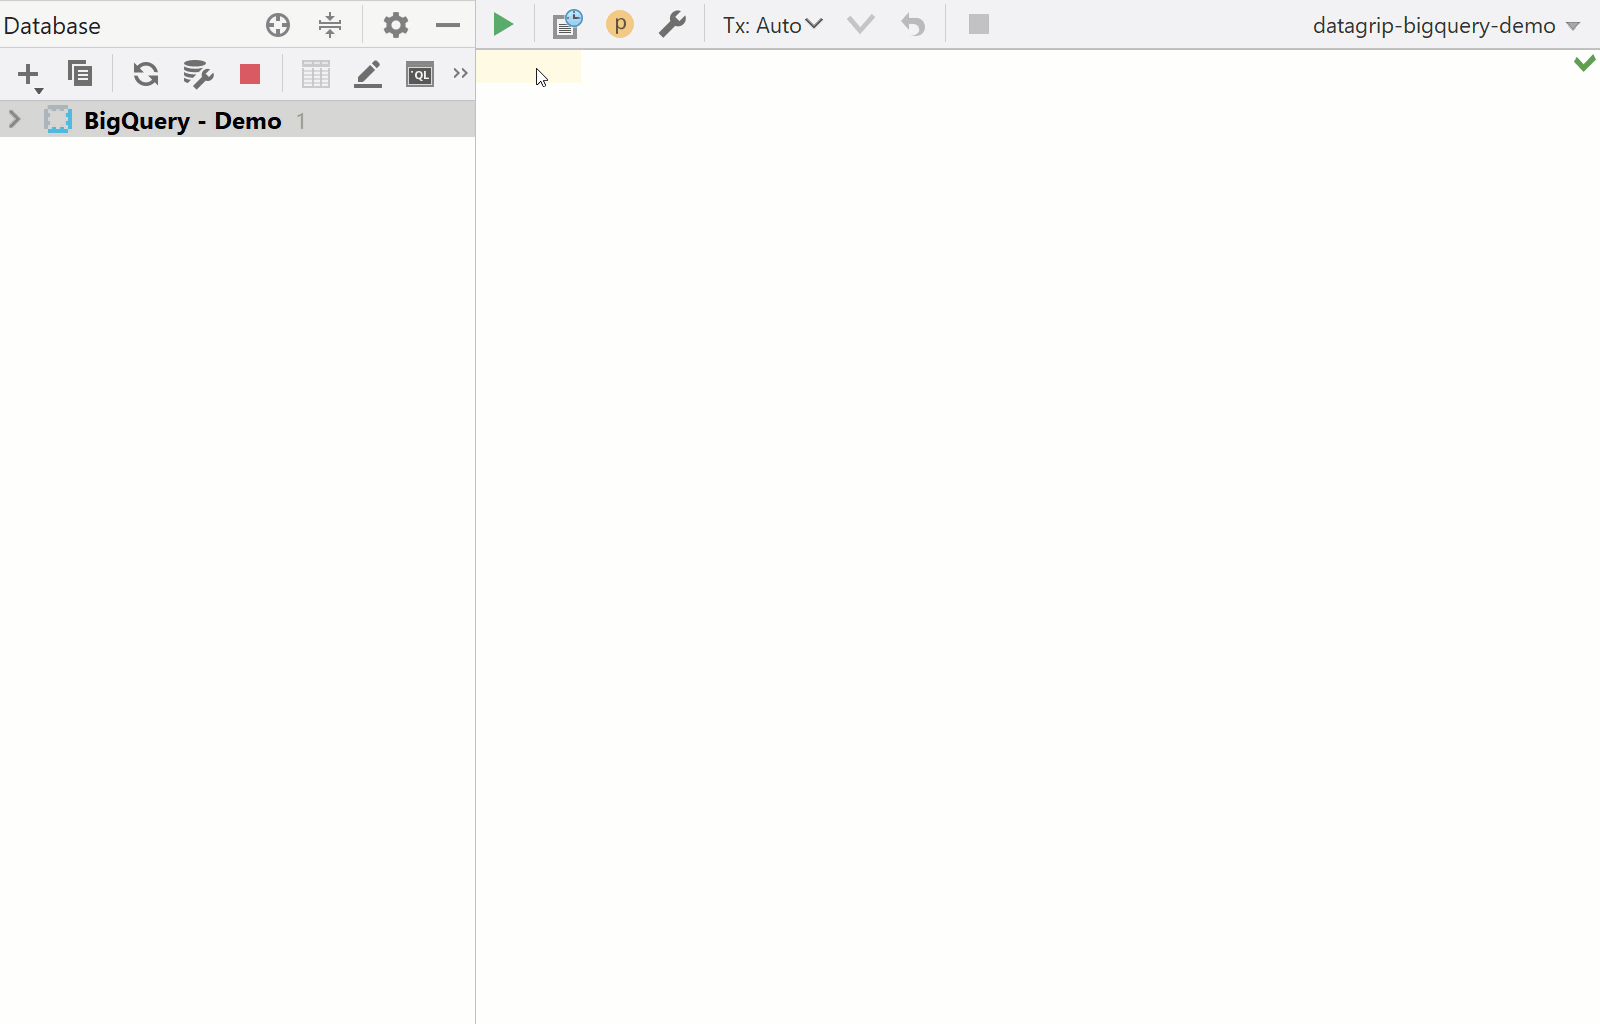Open query history clock icon
The height and width of the screenshot is (1024, 1600).
point(567,24)
